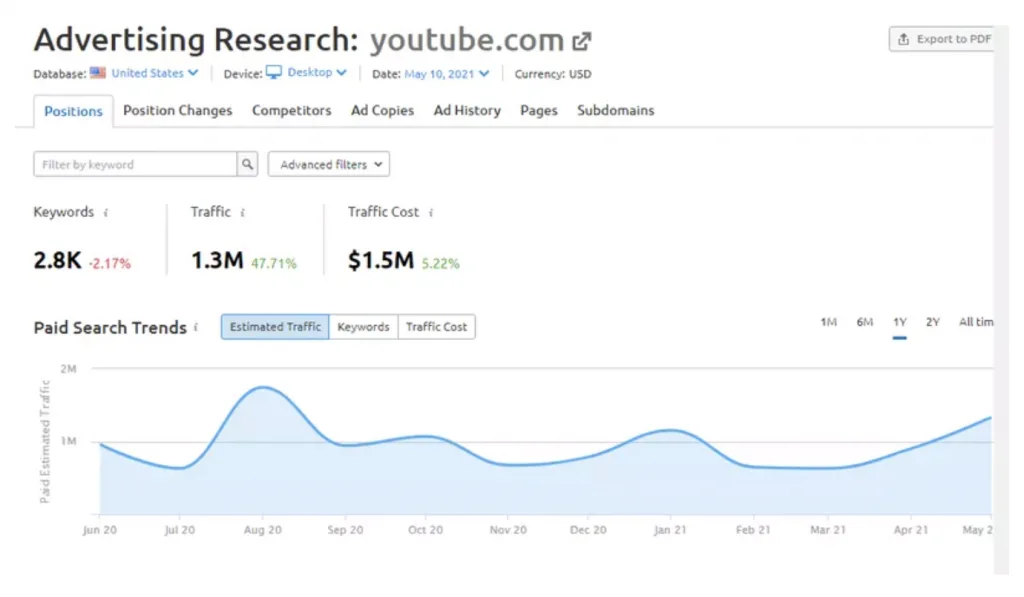Select the Estimated Traffic chart toggle

tap(275, 327)
